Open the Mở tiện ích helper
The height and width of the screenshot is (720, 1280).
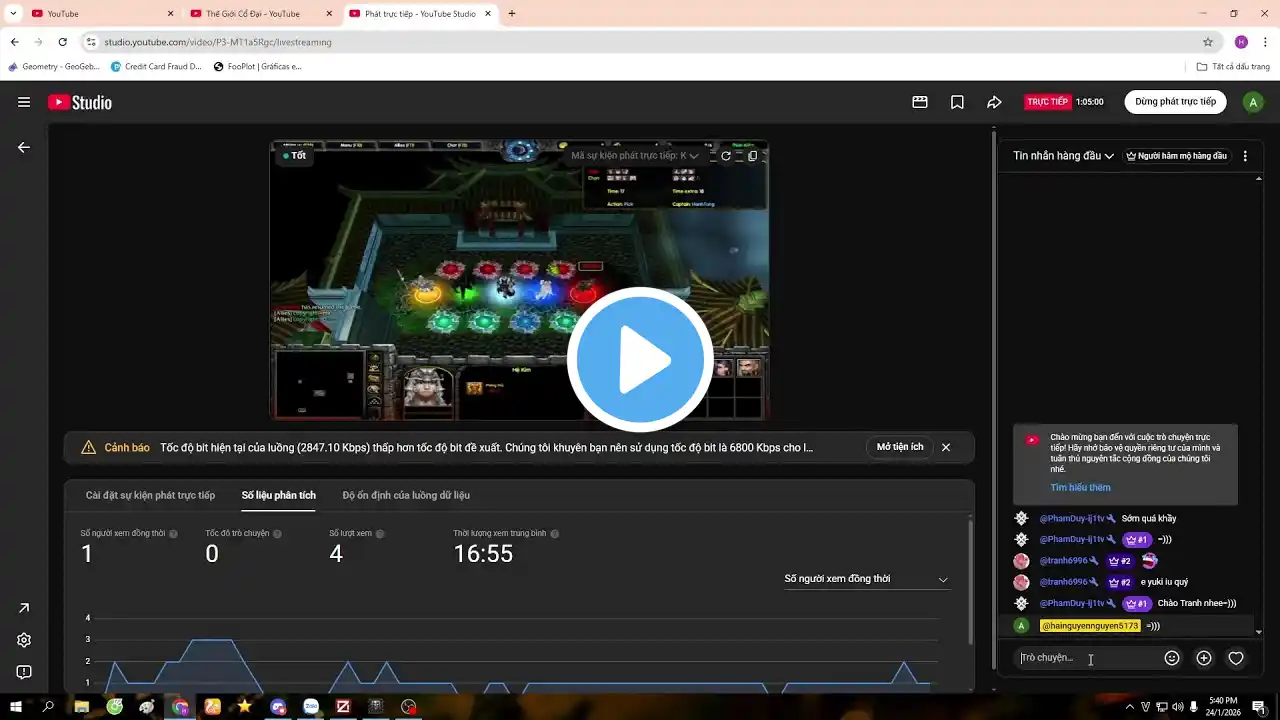tap(900, 447)
